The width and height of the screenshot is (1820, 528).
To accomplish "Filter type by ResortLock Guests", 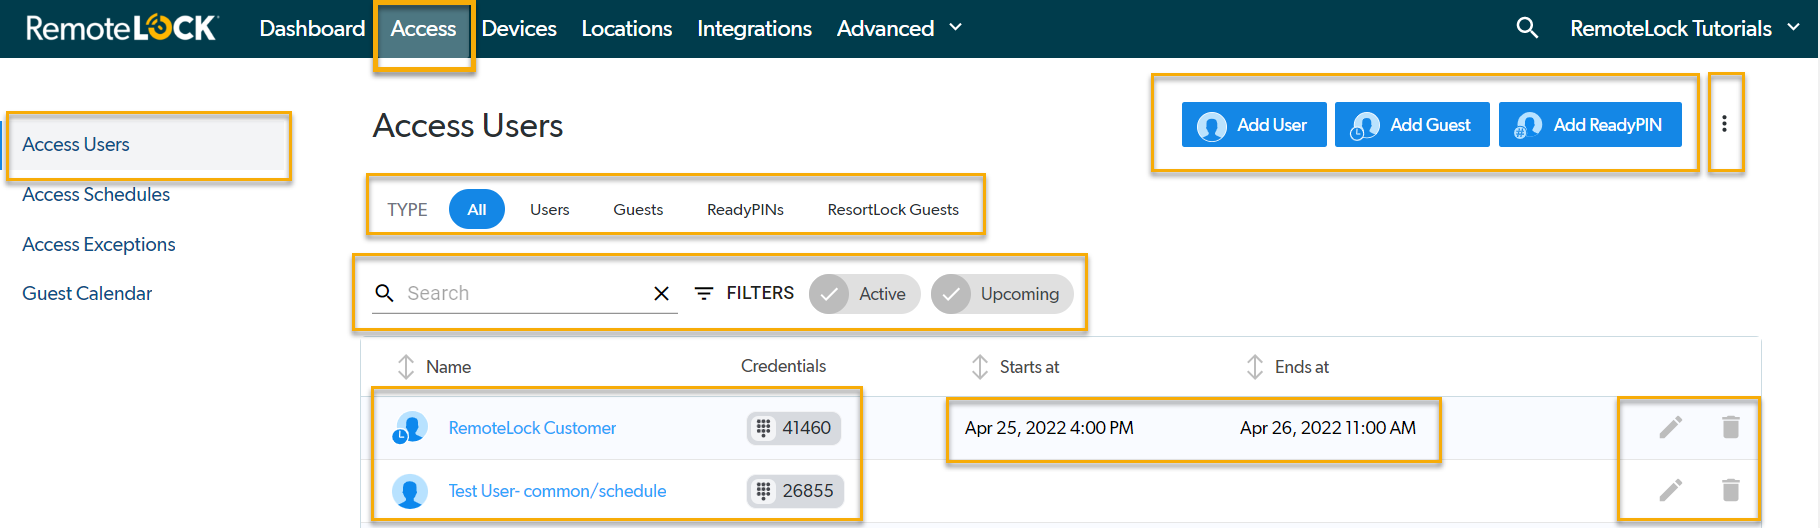I will tap(893, 210).
